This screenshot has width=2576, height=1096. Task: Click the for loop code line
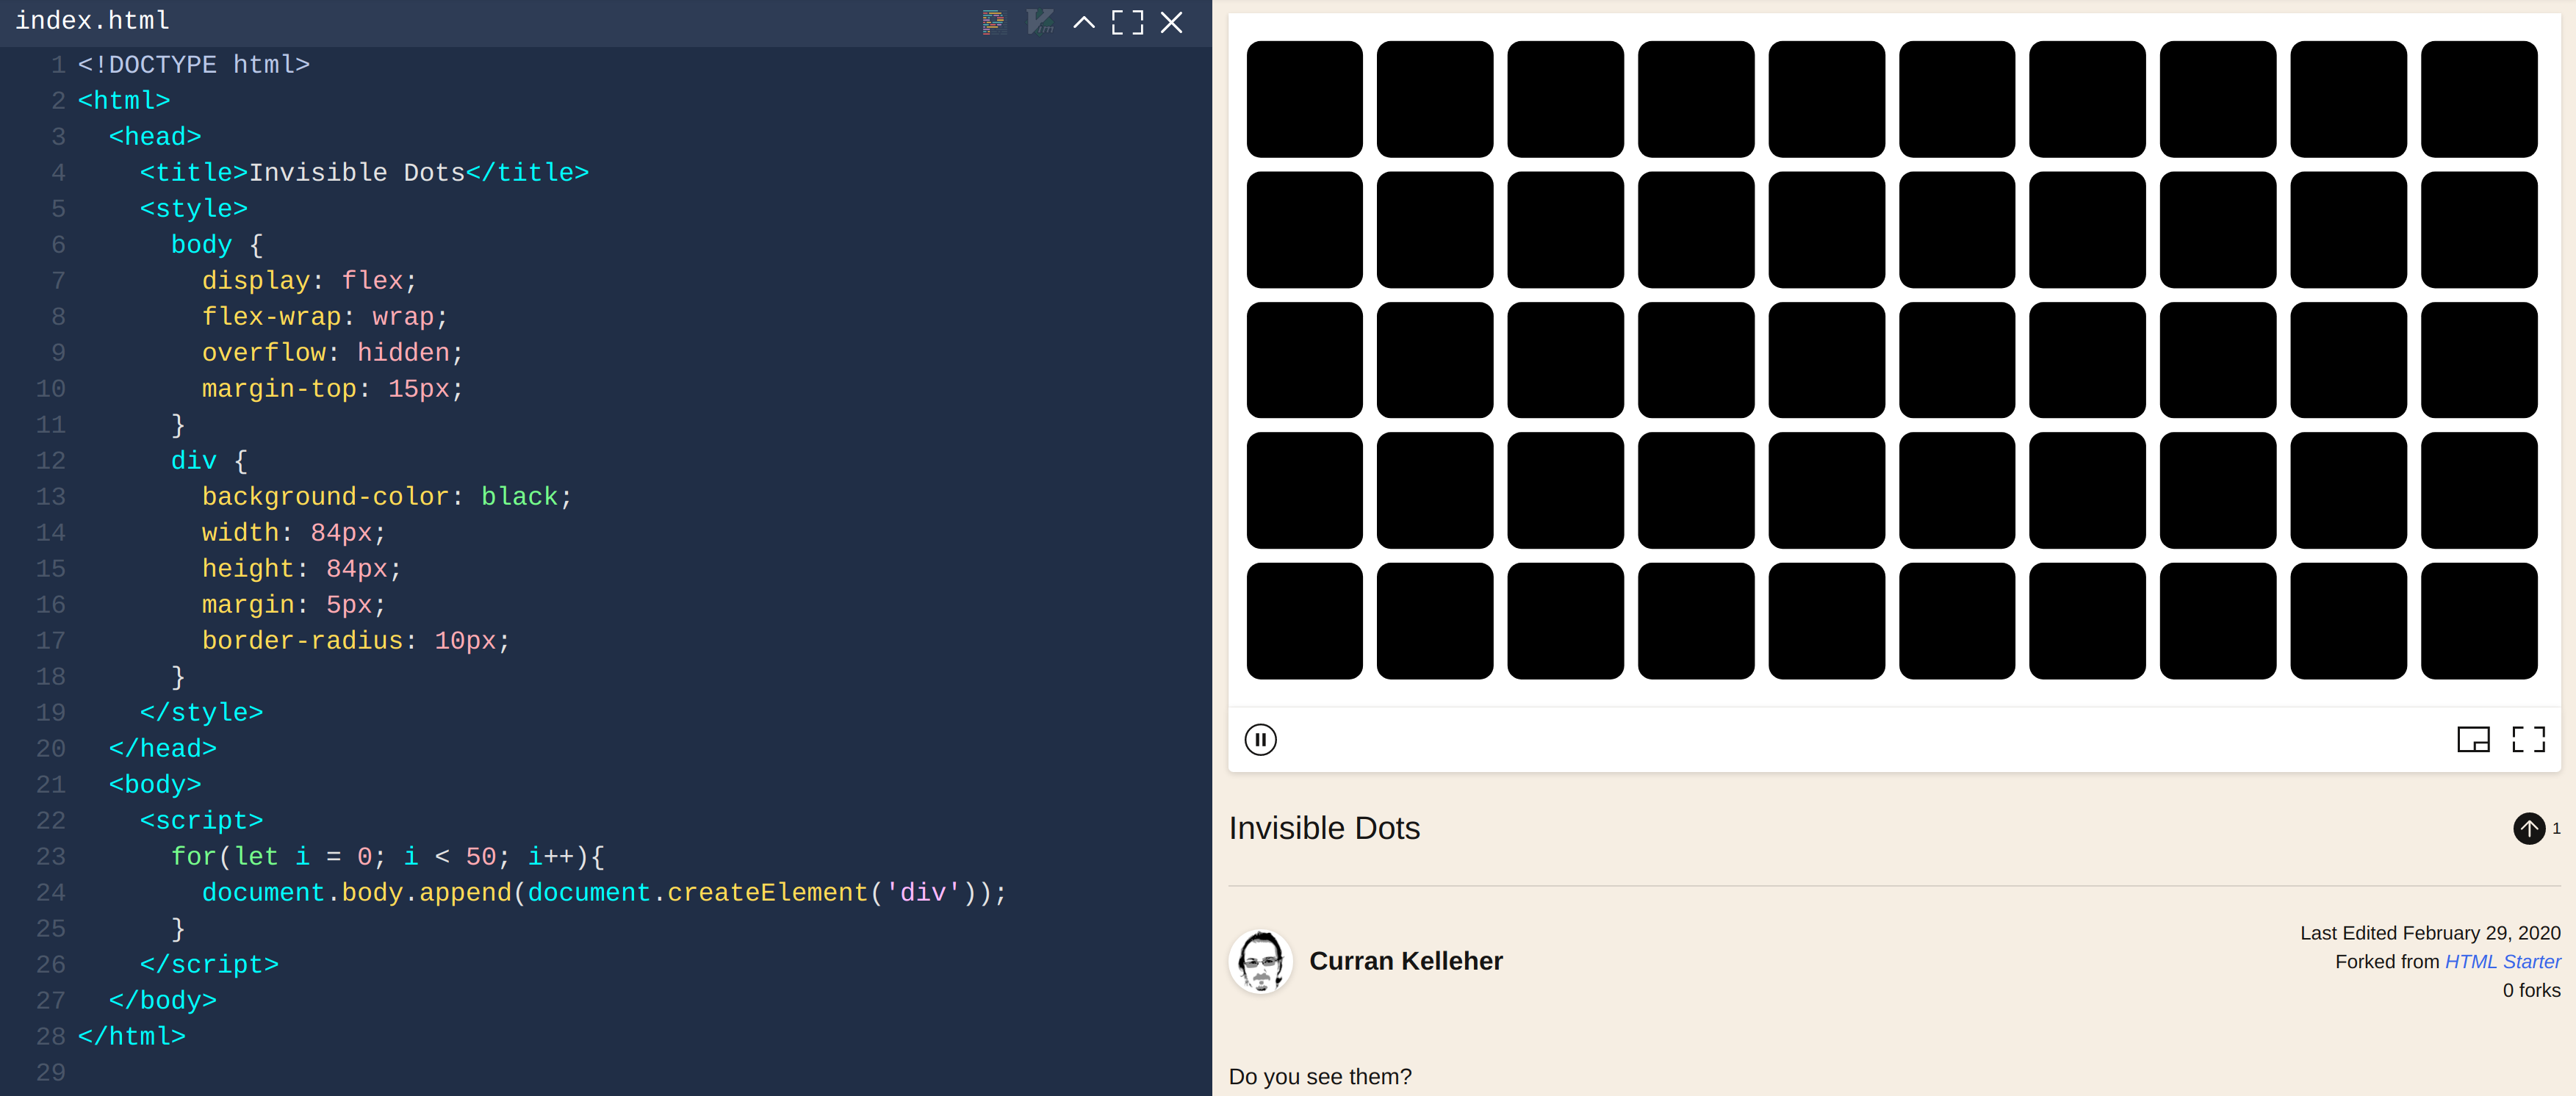387,857
